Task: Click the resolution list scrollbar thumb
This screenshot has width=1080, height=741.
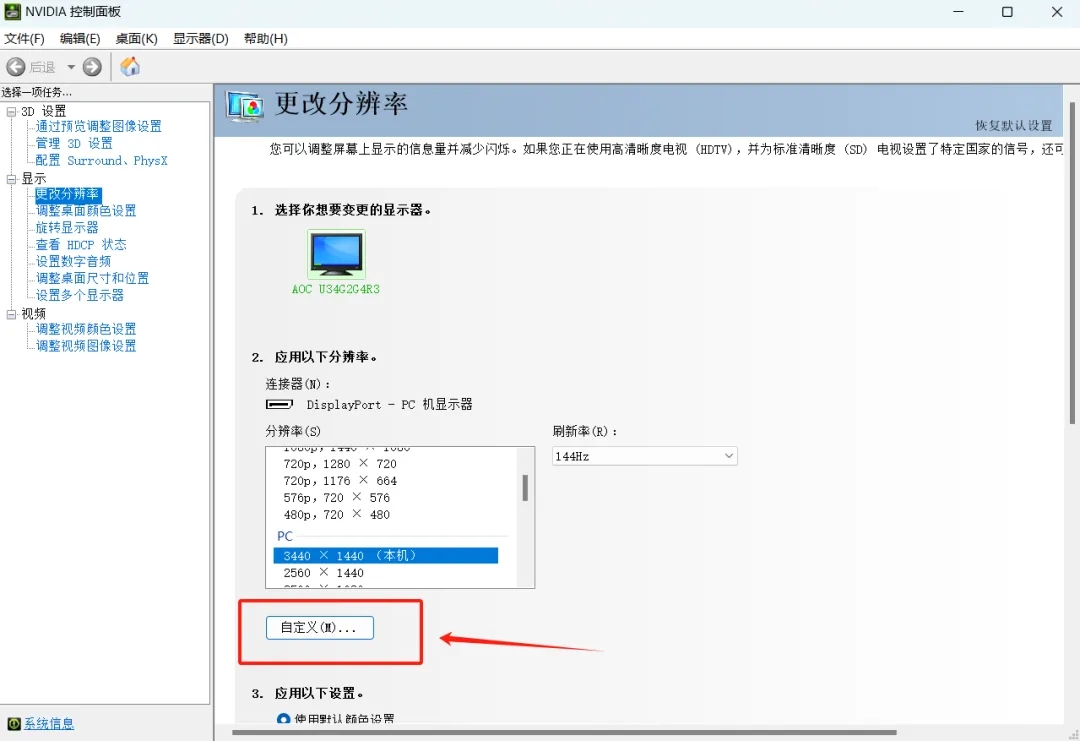Action: (525, 487)
